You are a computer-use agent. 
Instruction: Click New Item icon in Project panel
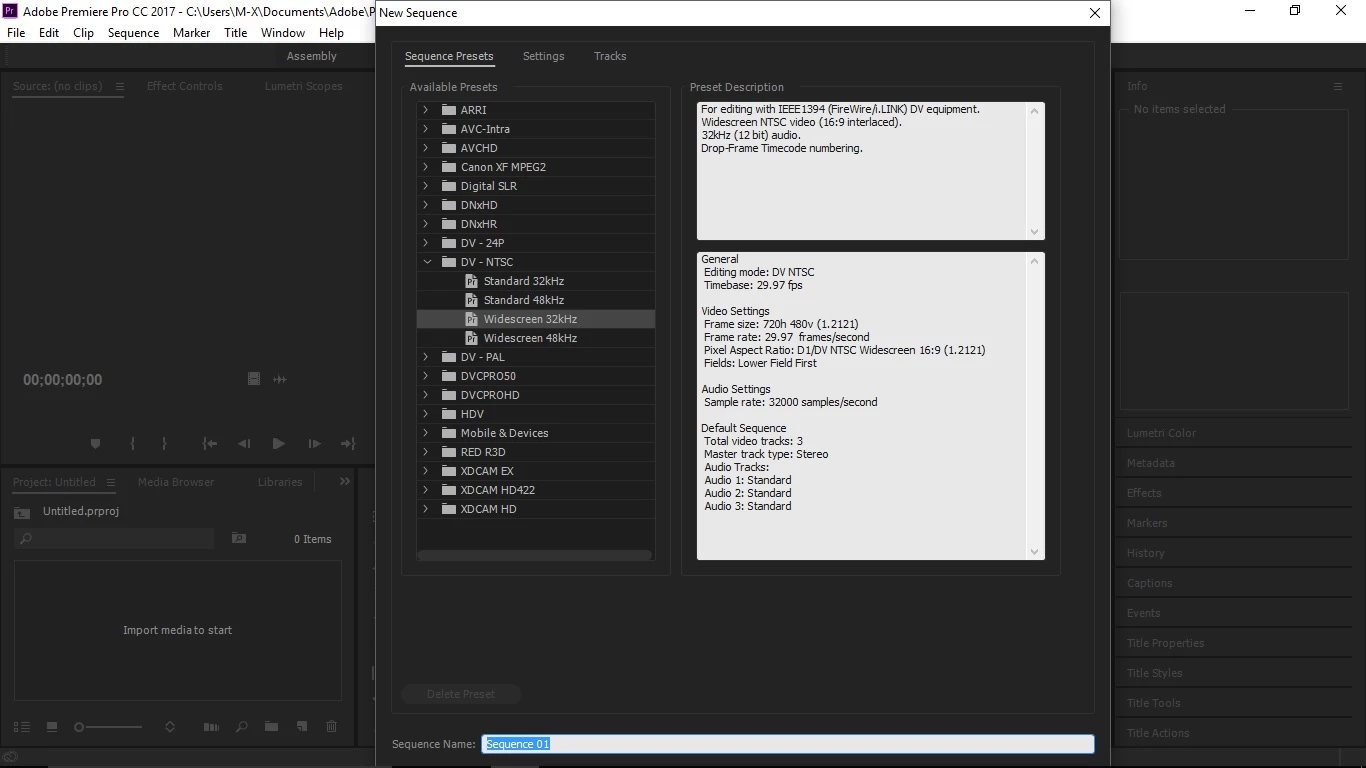[x=302, y=727]
